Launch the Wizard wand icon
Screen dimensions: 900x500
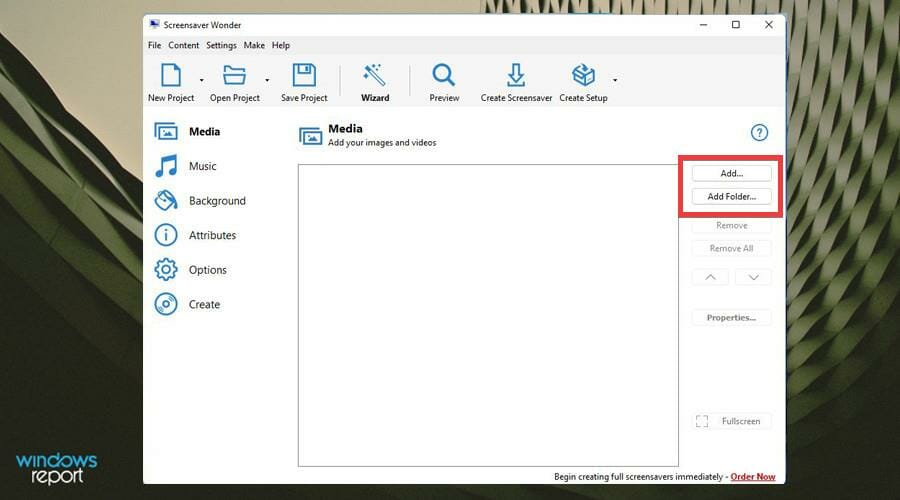point(374,75)
